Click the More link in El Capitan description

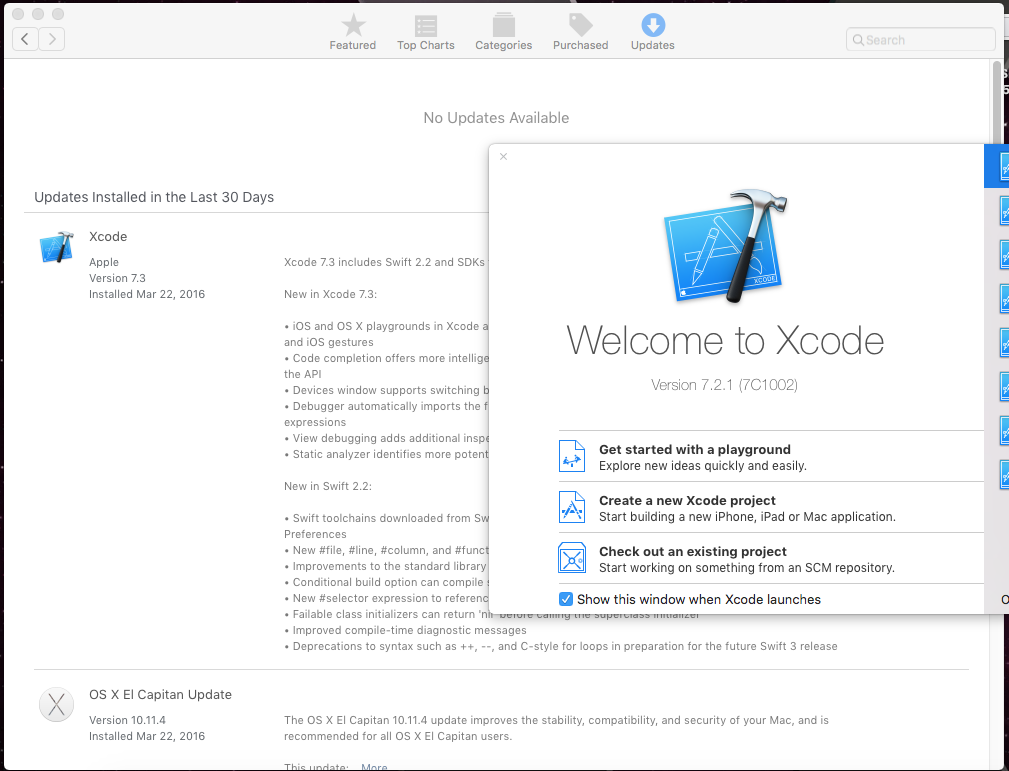[374, 766]
